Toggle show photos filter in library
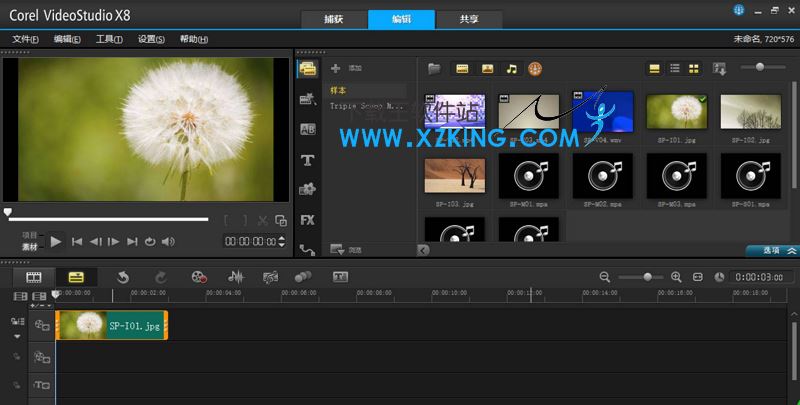800x405 pixels. coord(487,69)
